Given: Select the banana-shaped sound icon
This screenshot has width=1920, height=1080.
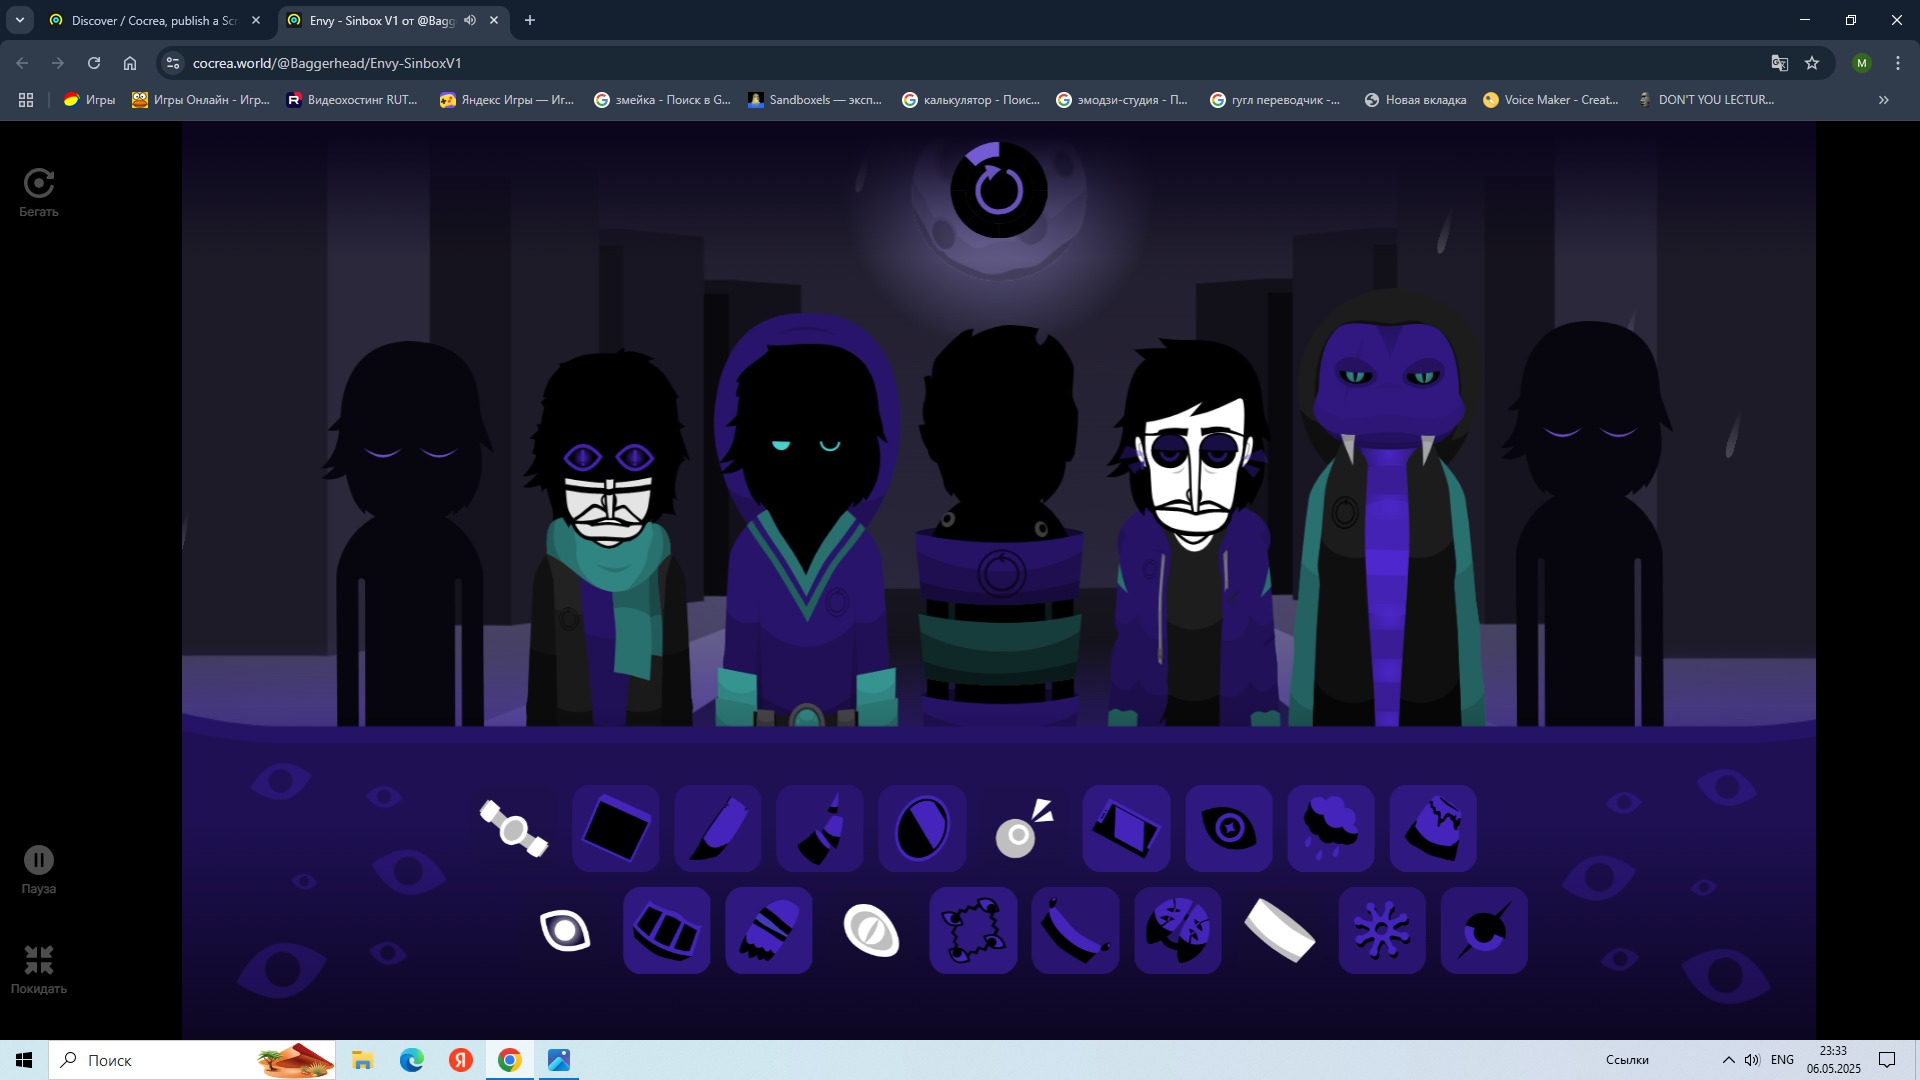Looking at the screenshot, I should [x=1075, y=930].
